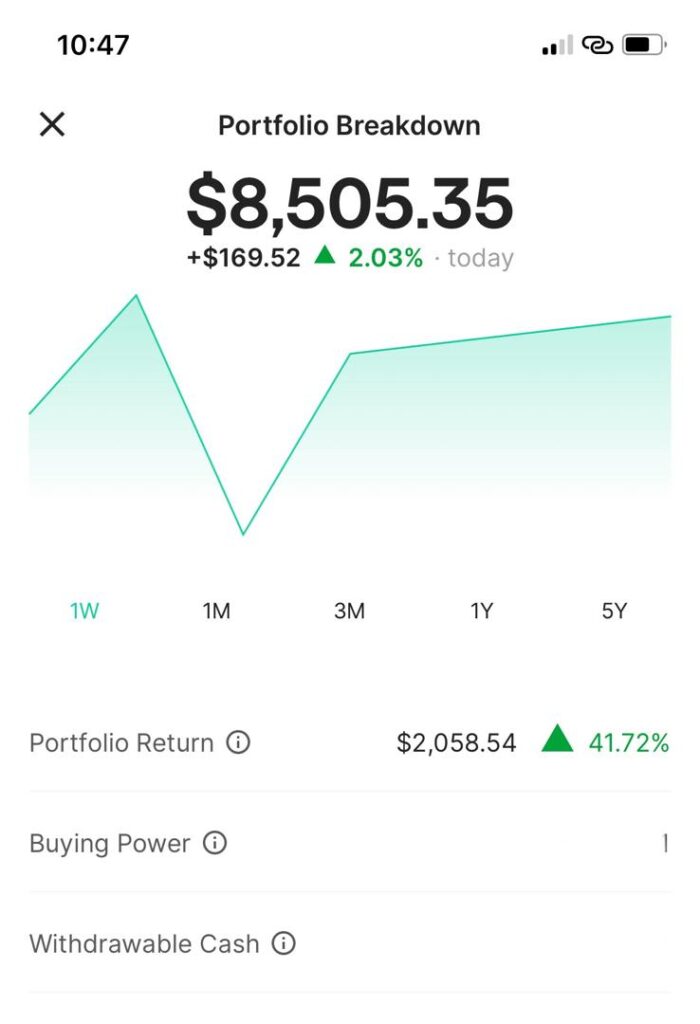Image resolution: width=700 pixels, height=1024 pixels.
Task: Close the Portfolio Breakdown screen
Action: [52, 125]
